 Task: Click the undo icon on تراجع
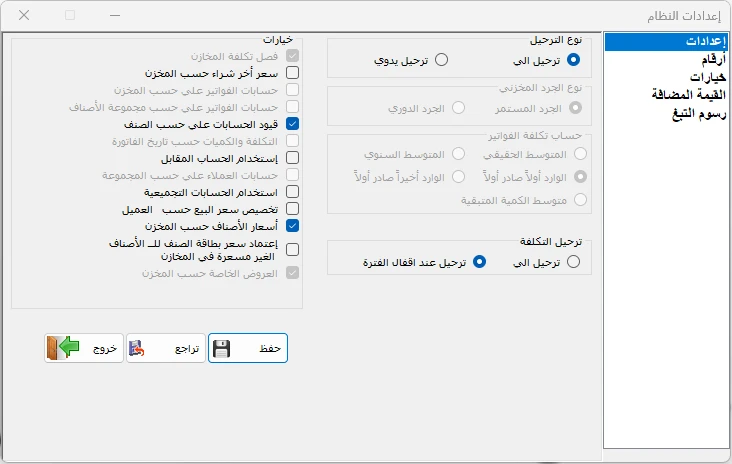136,349
